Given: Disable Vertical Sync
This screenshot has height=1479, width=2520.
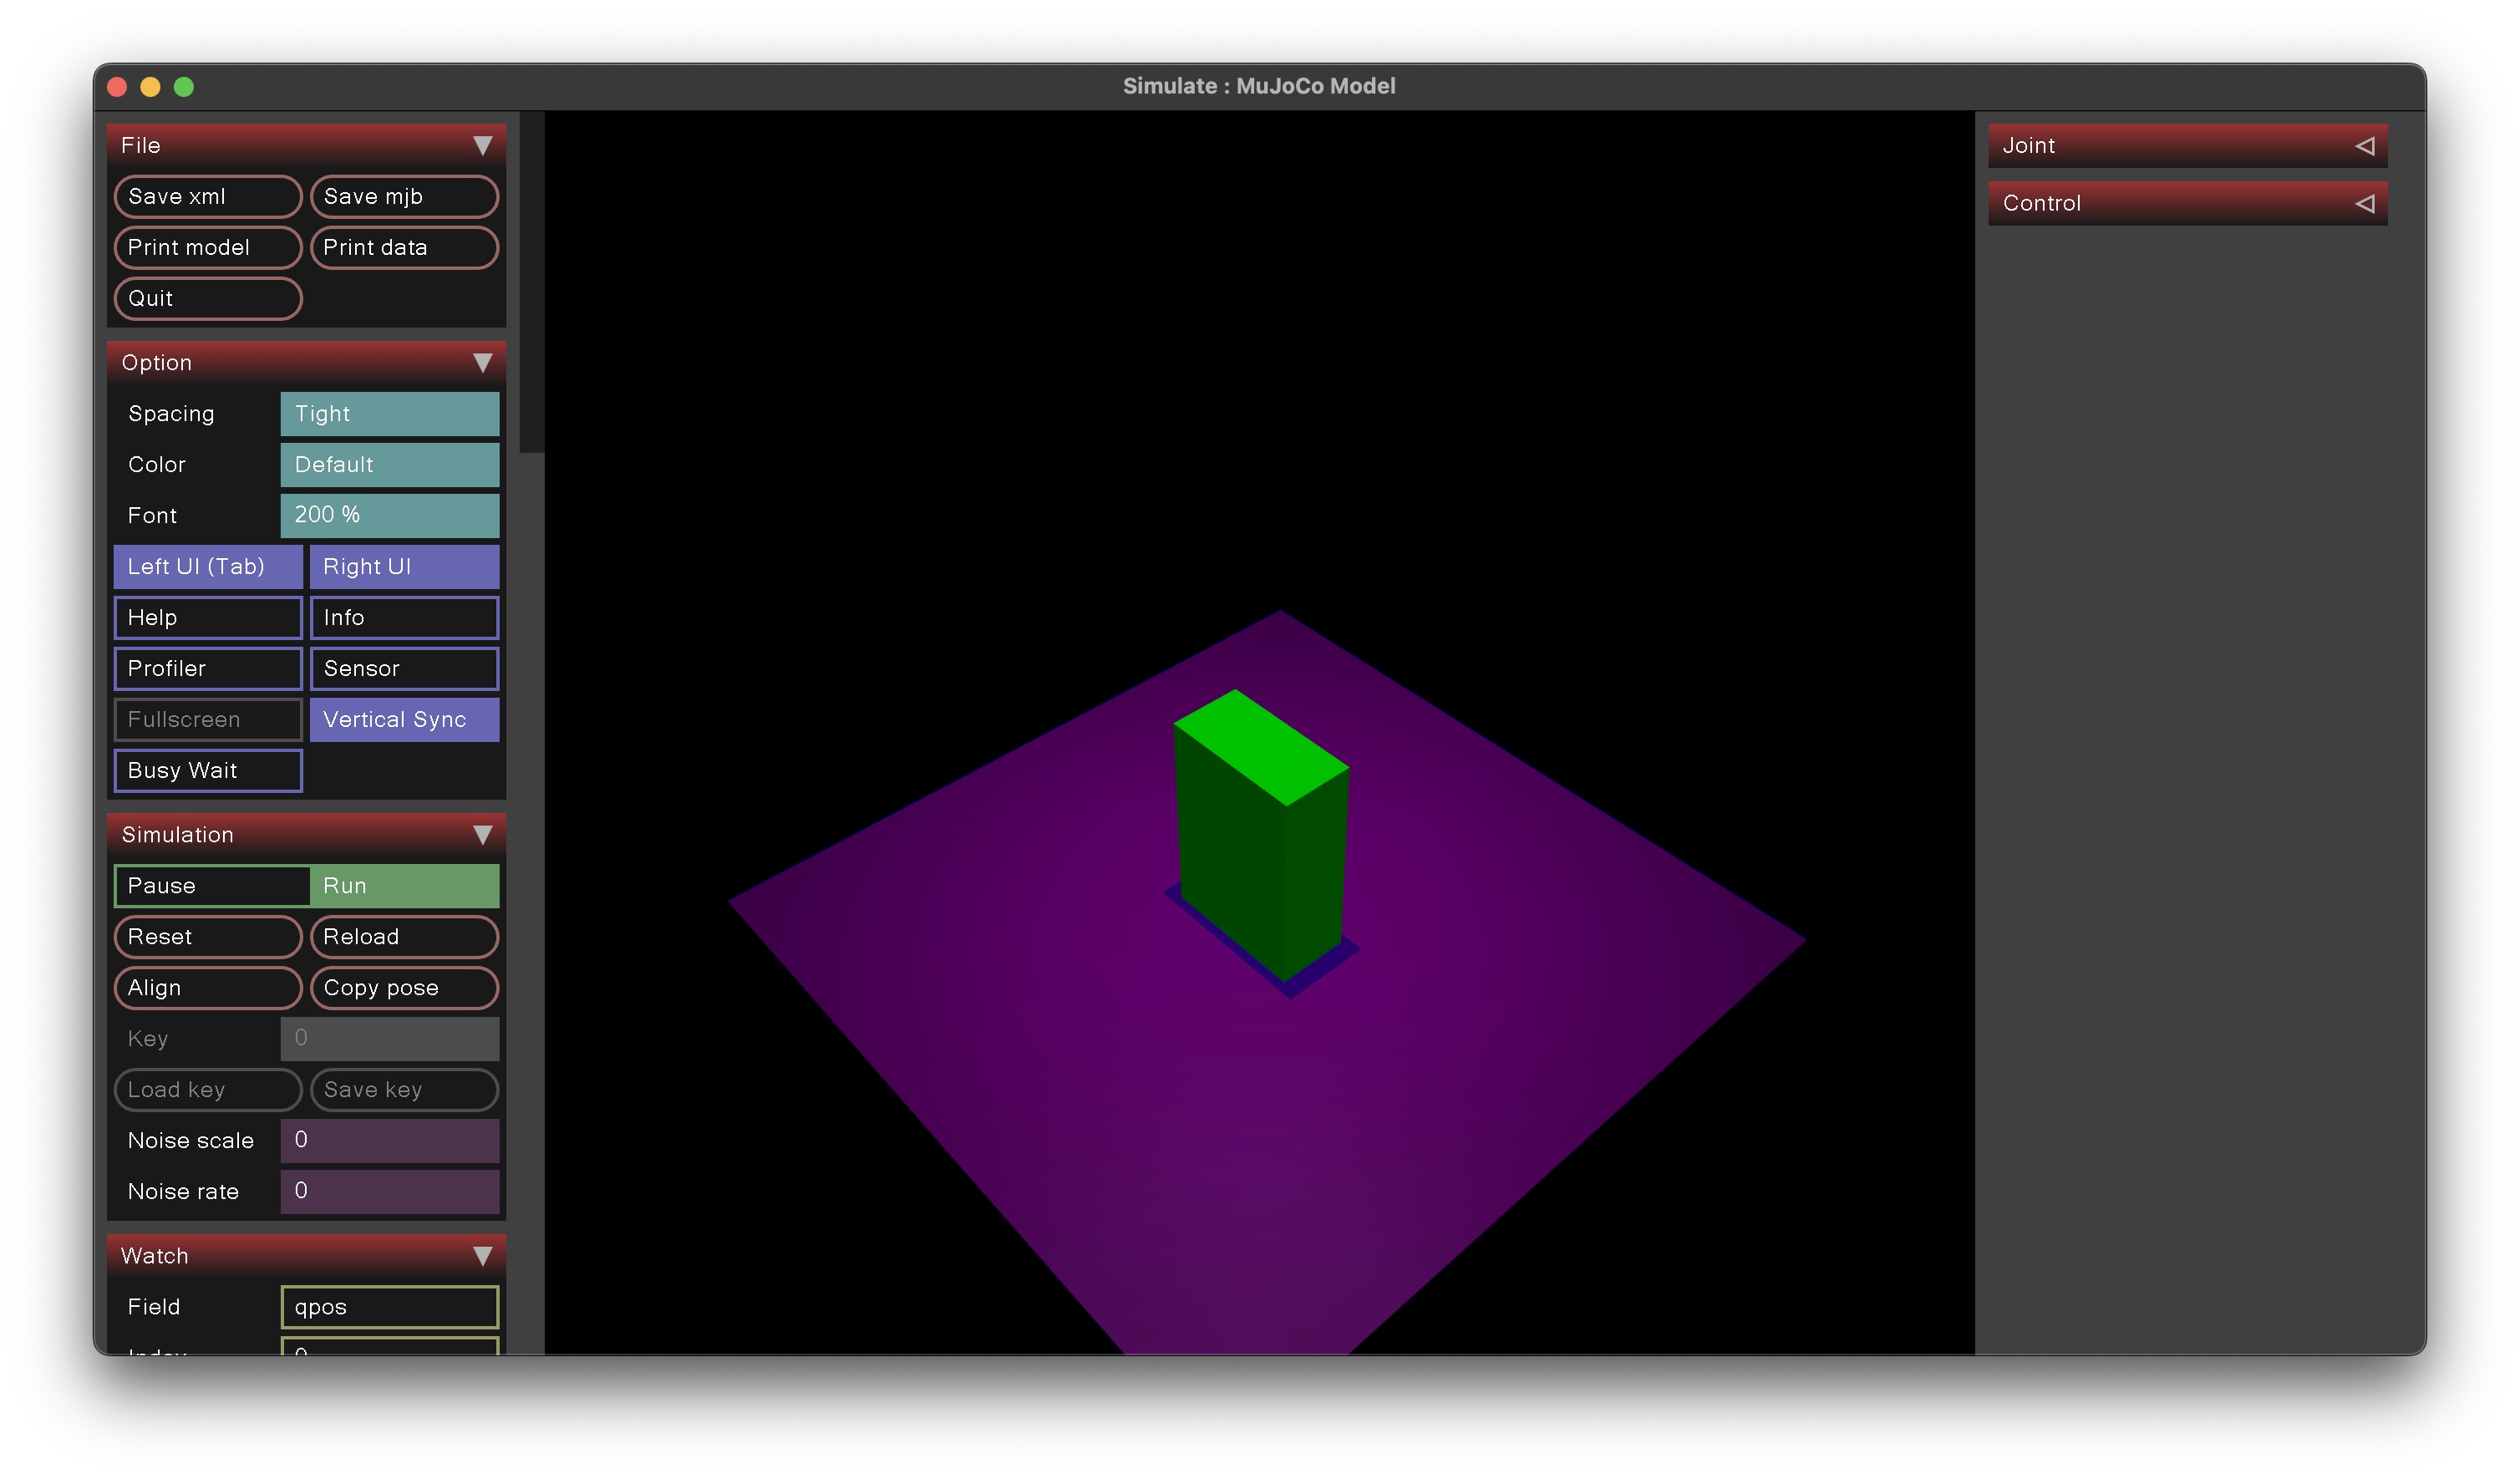Looking at the screenshot, I should click(404, 719).
